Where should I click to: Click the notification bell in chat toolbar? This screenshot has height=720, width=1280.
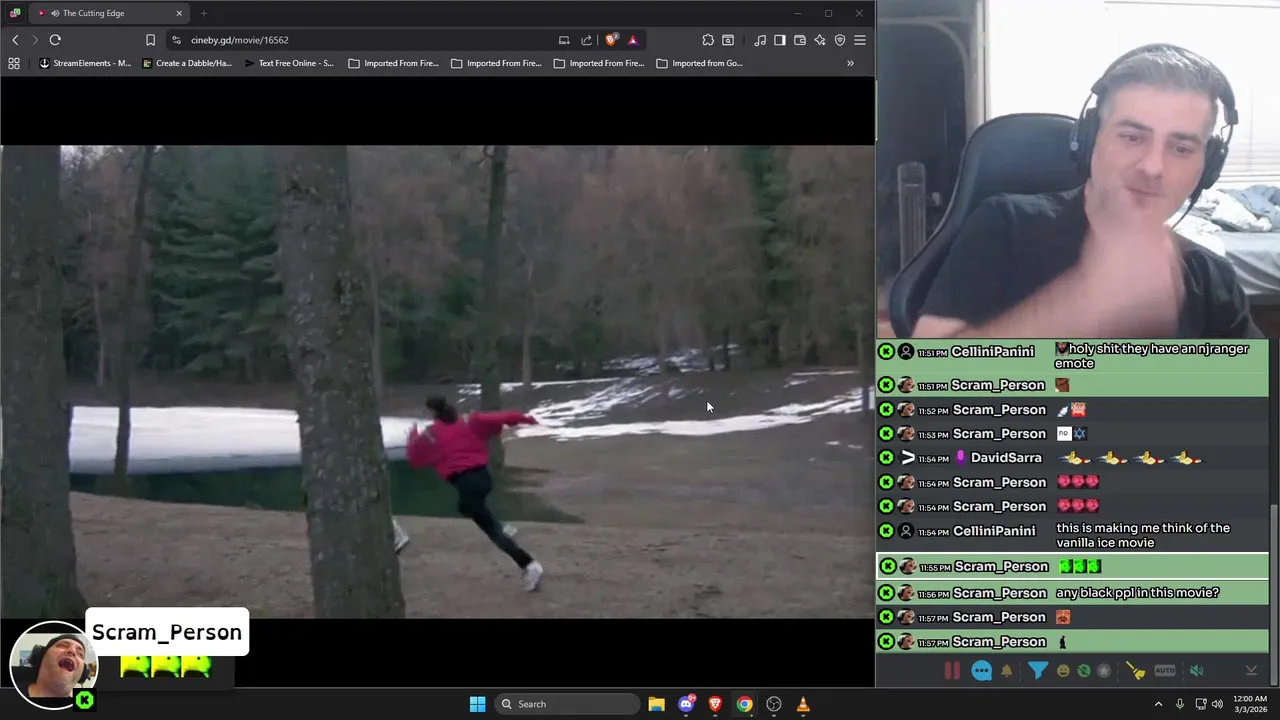click(1007, 671)
